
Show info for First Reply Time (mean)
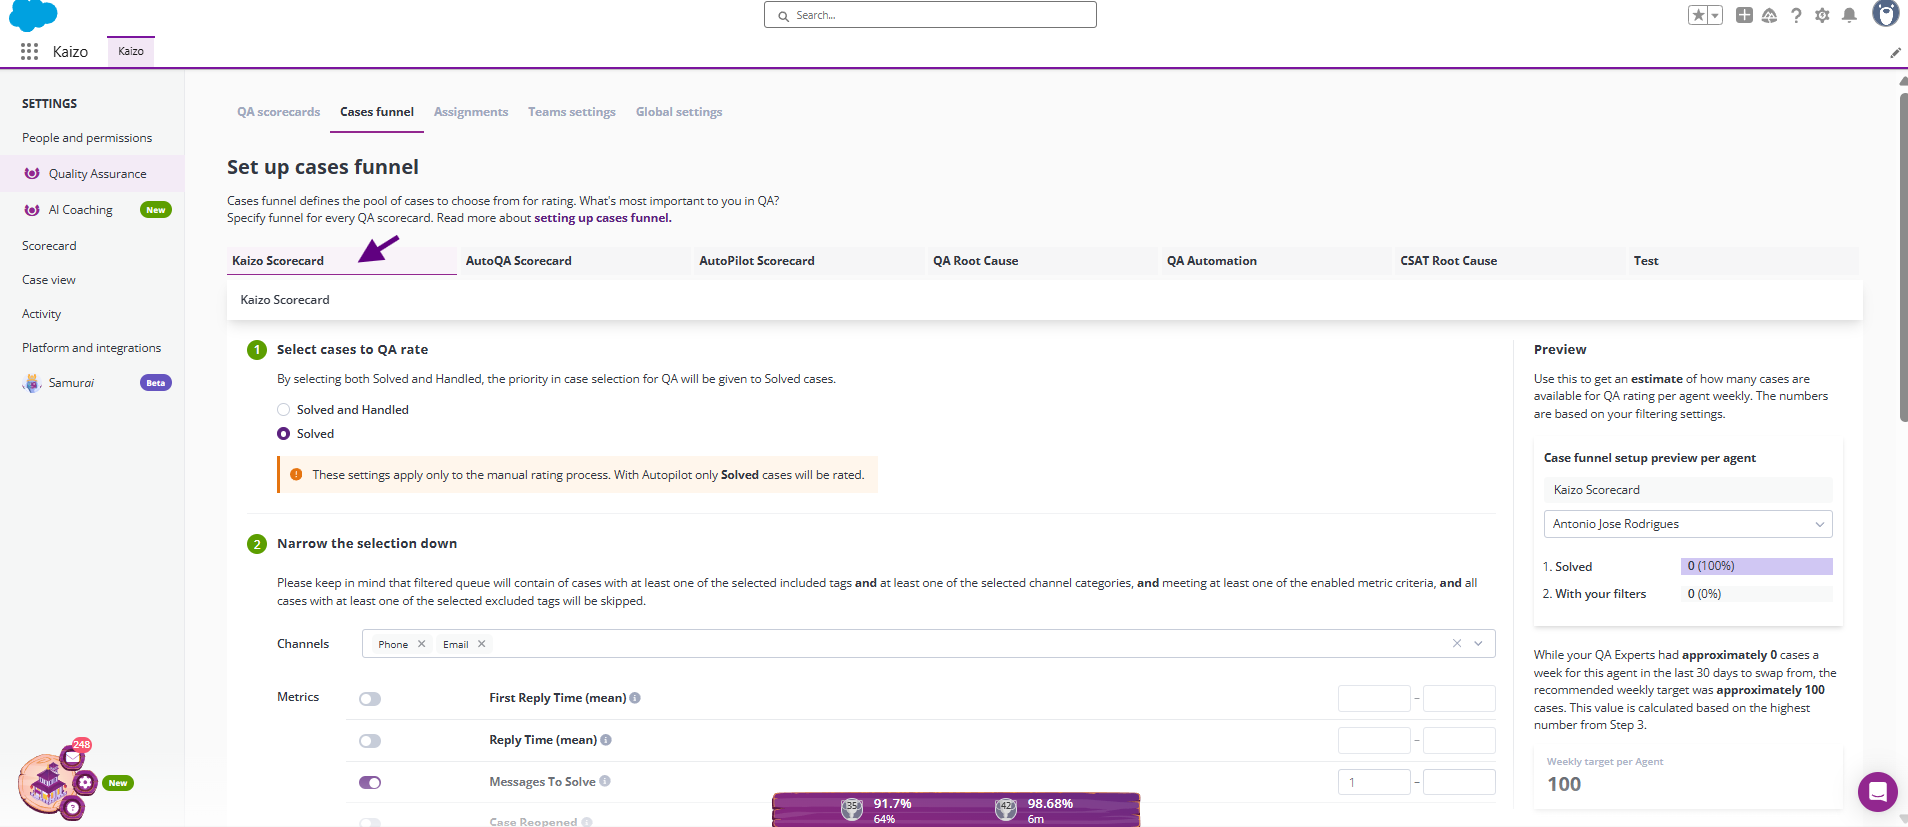coord(635,698)
